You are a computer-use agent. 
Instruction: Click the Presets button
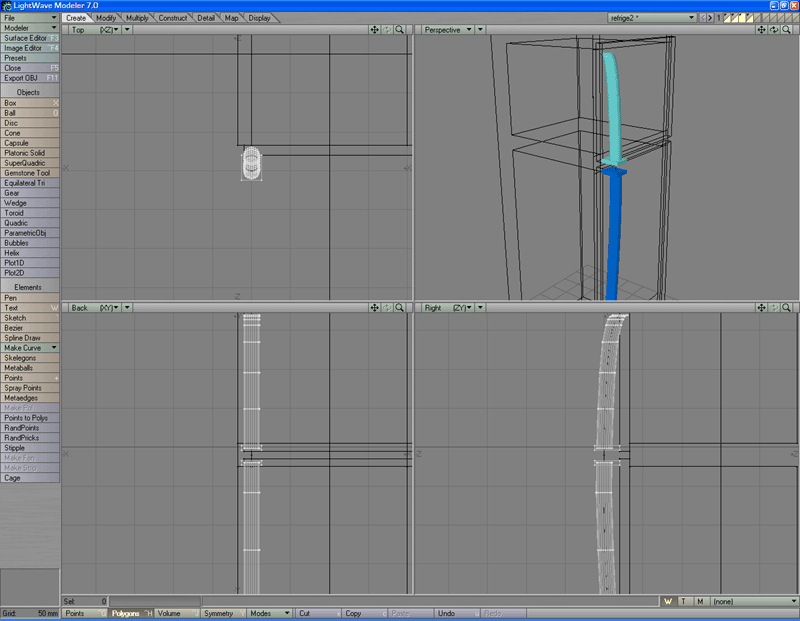(30, 58)
